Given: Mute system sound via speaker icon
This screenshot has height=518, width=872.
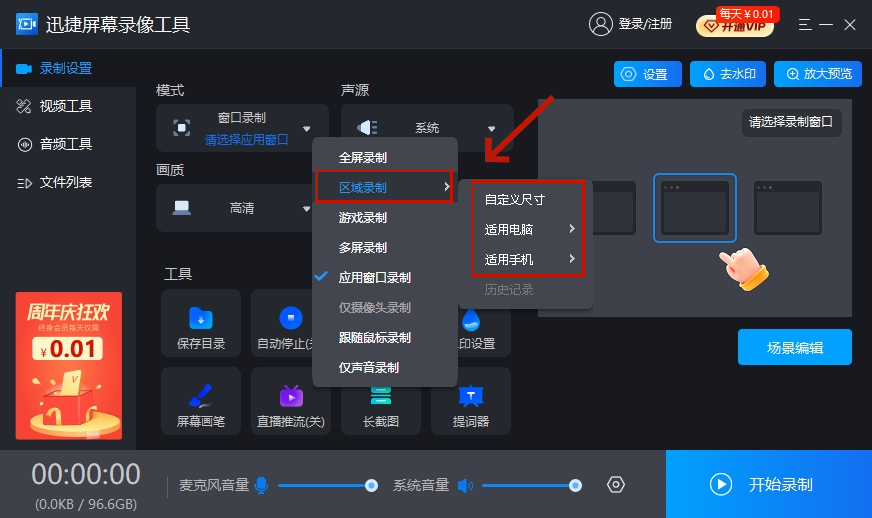Looking at the screenshot, I should point(465,486).
